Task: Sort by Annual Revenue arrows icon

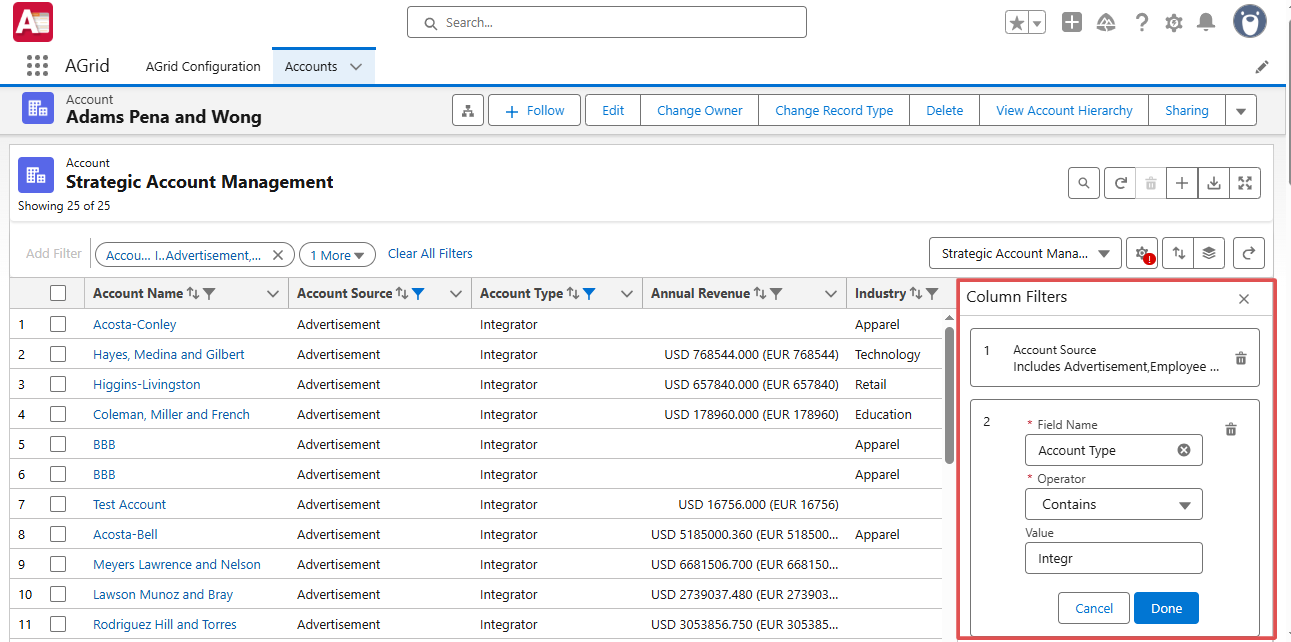Action: pyautogui.click(x=760, y=294)
